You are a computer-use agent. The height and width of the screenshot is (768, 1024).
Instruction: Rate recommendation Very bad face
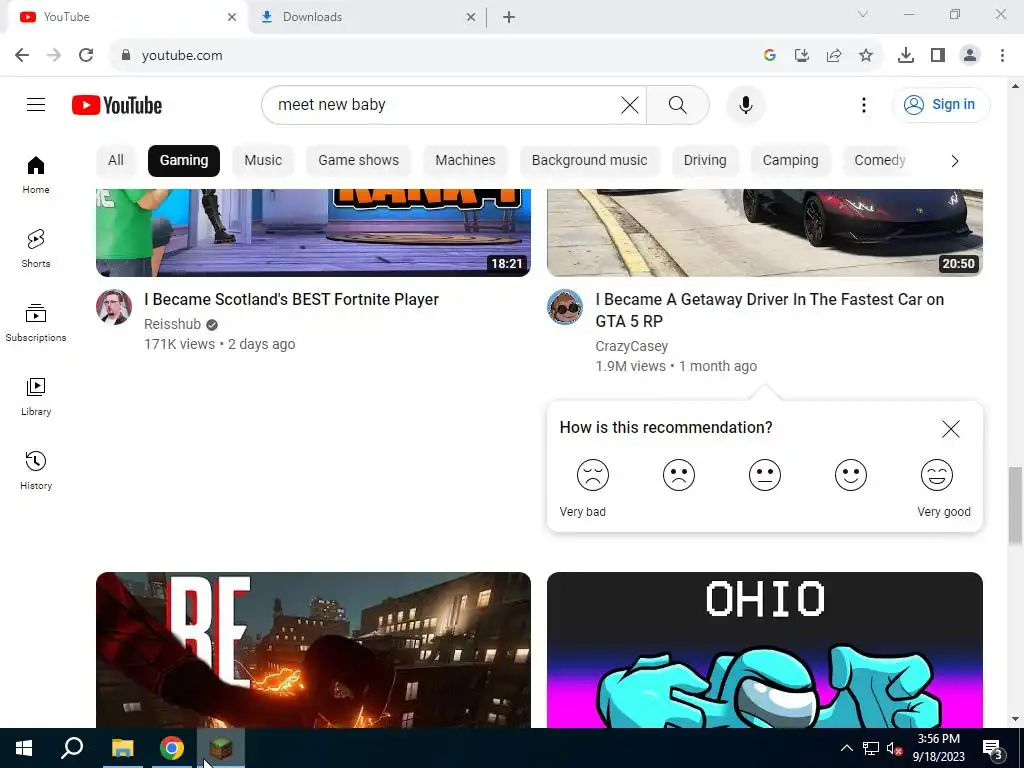pos(593,475)
